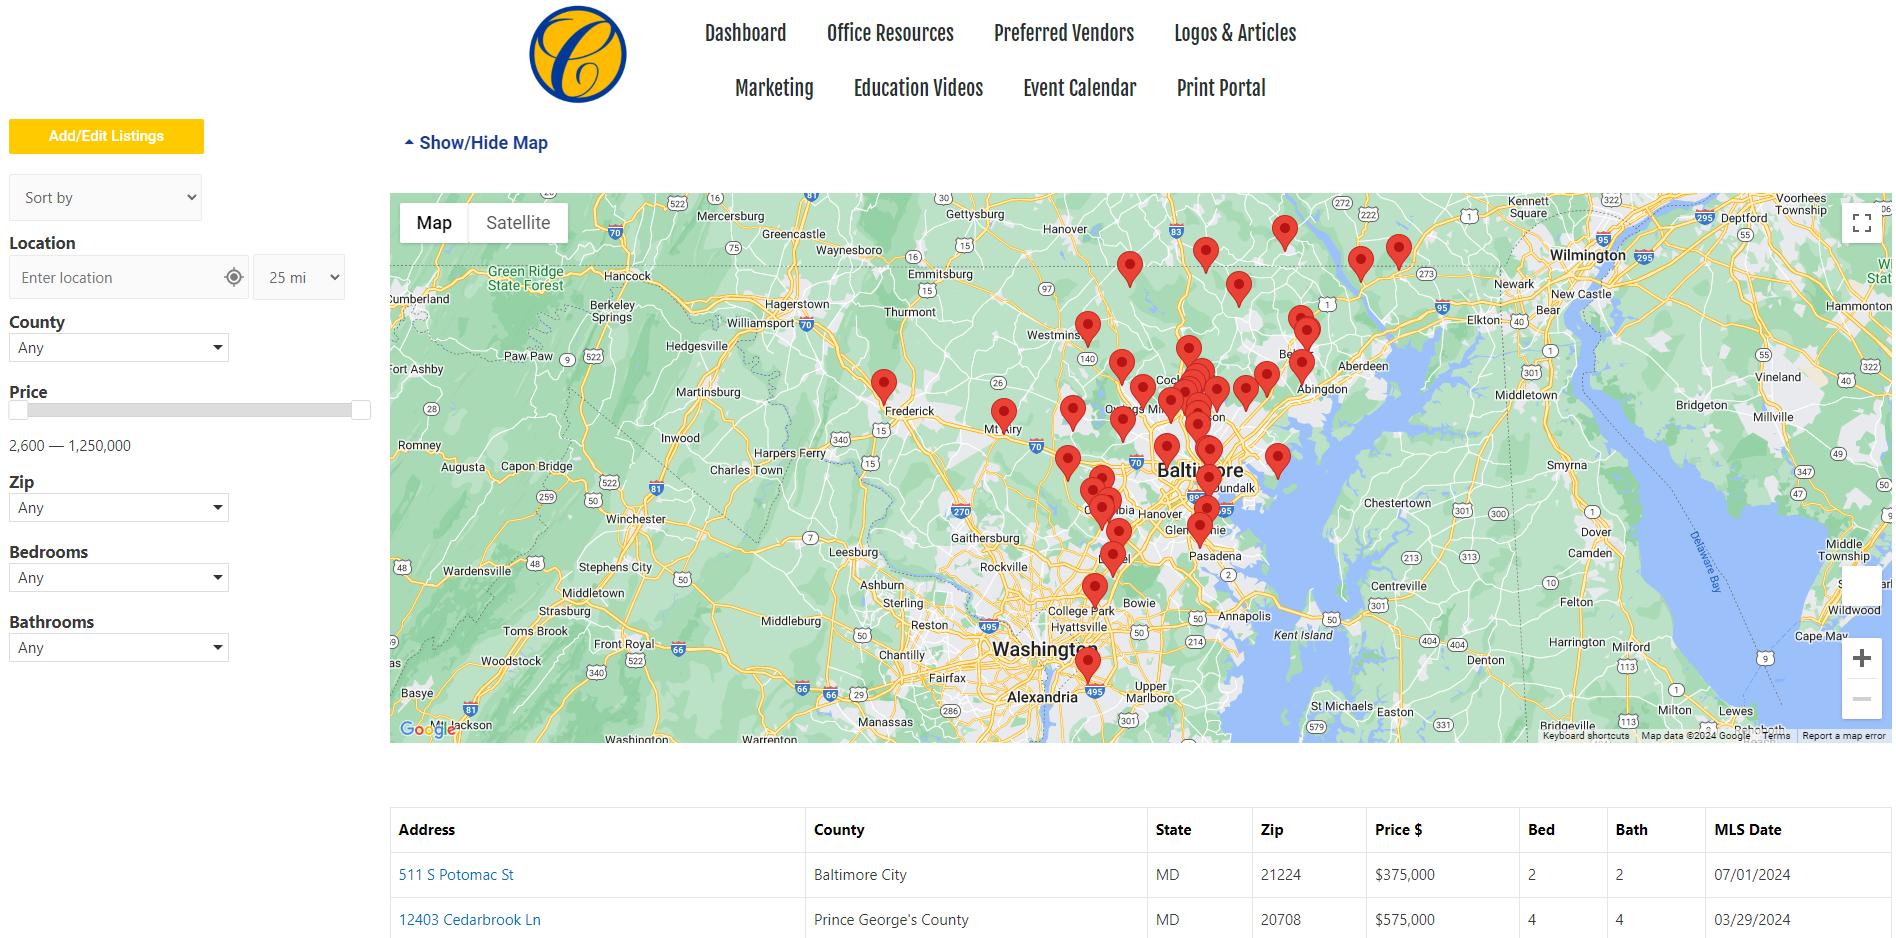
Task: Switch to Map view tab
Action: [434, 223]
